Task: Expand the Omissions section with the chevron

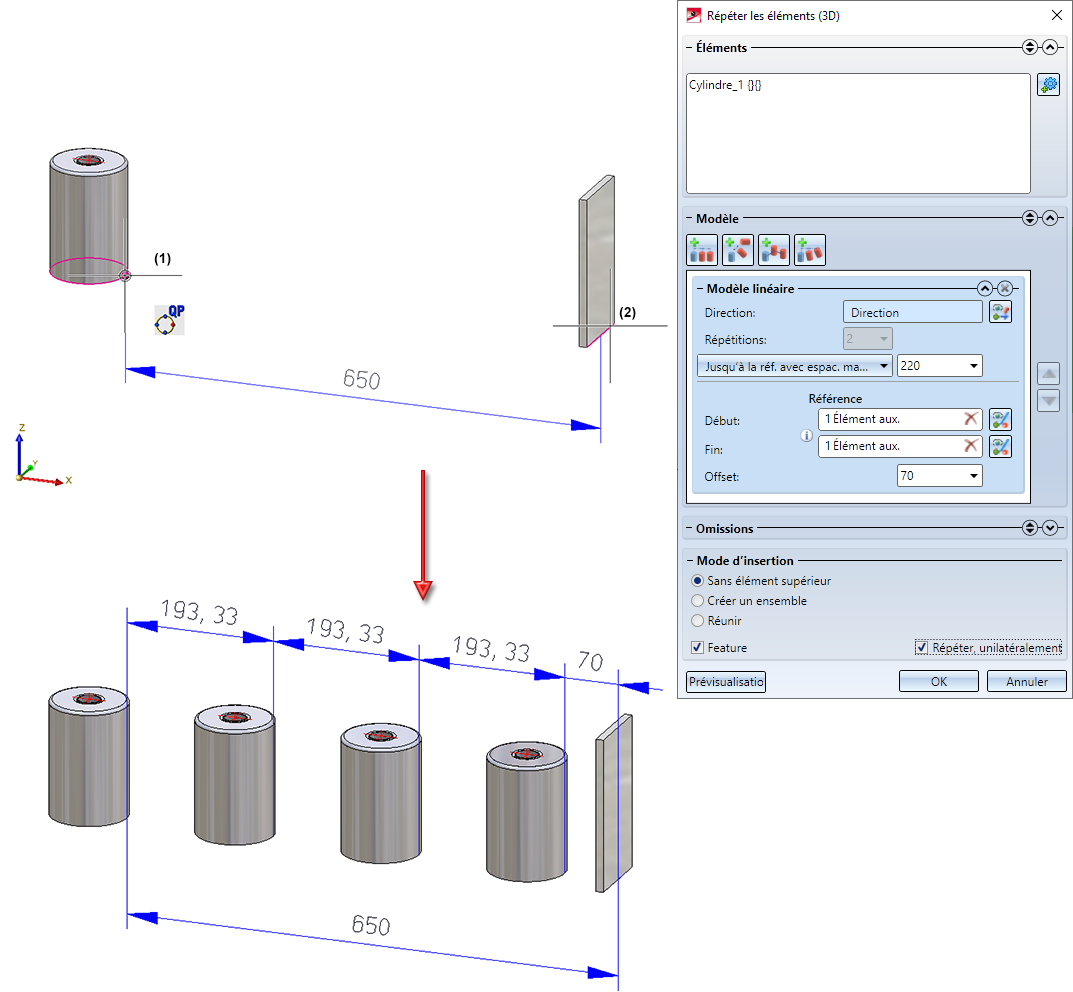Action: 1049,528
